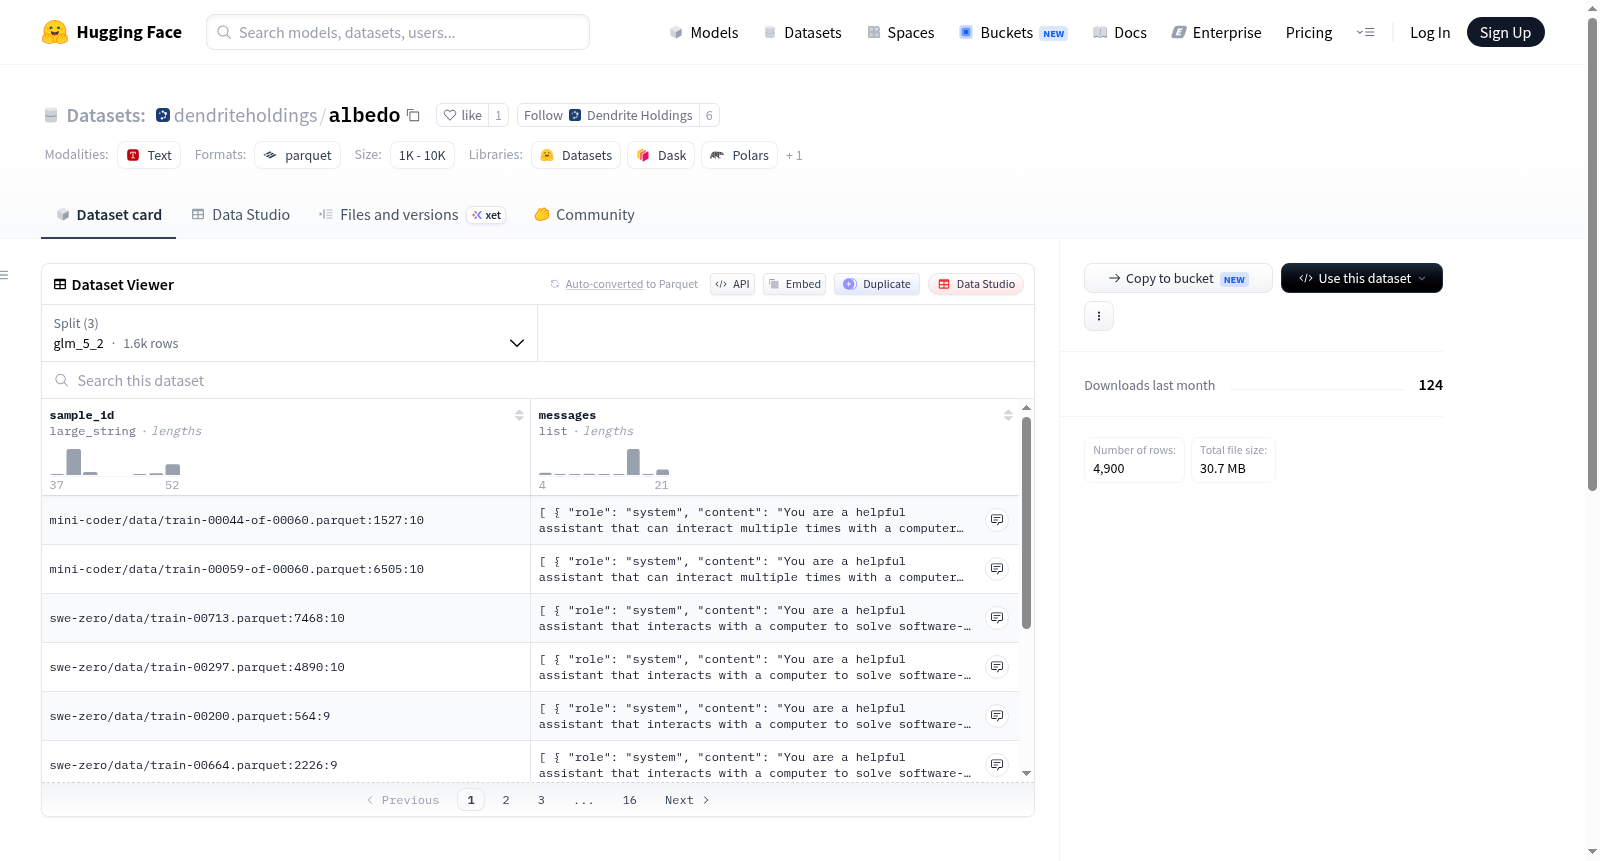
Task: Open conversation view for the train-00044 row
Action: tap(997, 520)
